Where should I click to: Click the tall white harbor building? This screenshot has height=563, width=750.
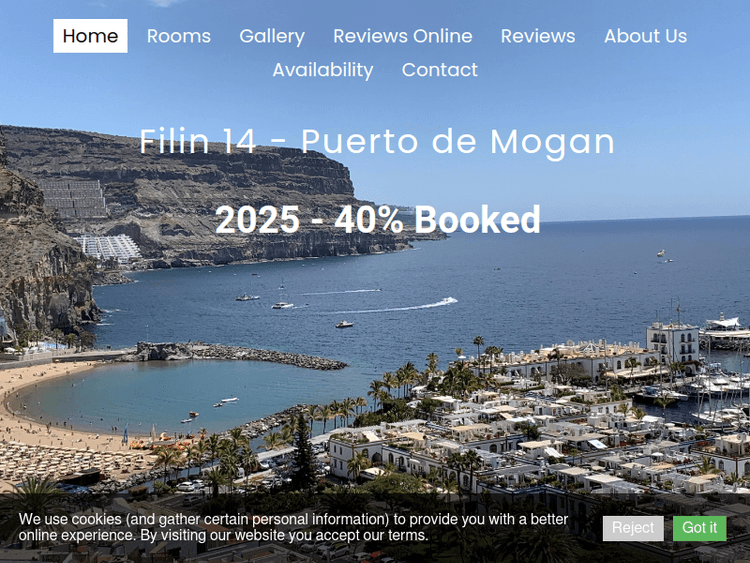click(x=673, y=342)
